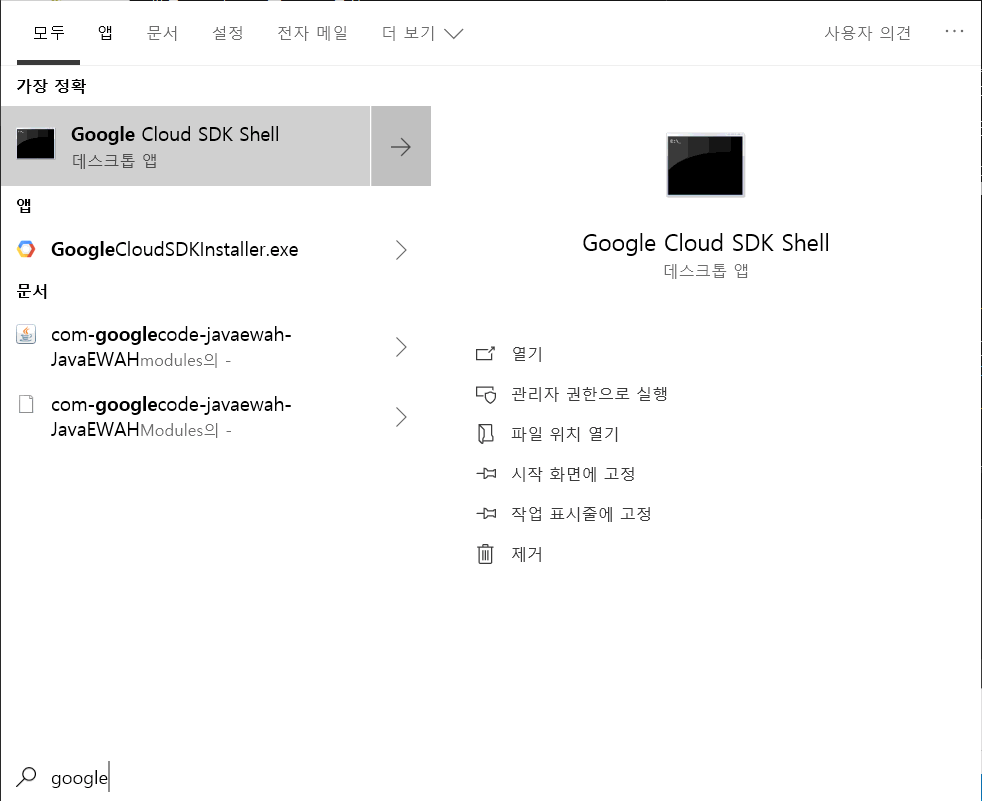Image resolution: width=982 pixels, height=801 pixels.
Task: Choose 제거 to uninstall
Action: (526, 554)
